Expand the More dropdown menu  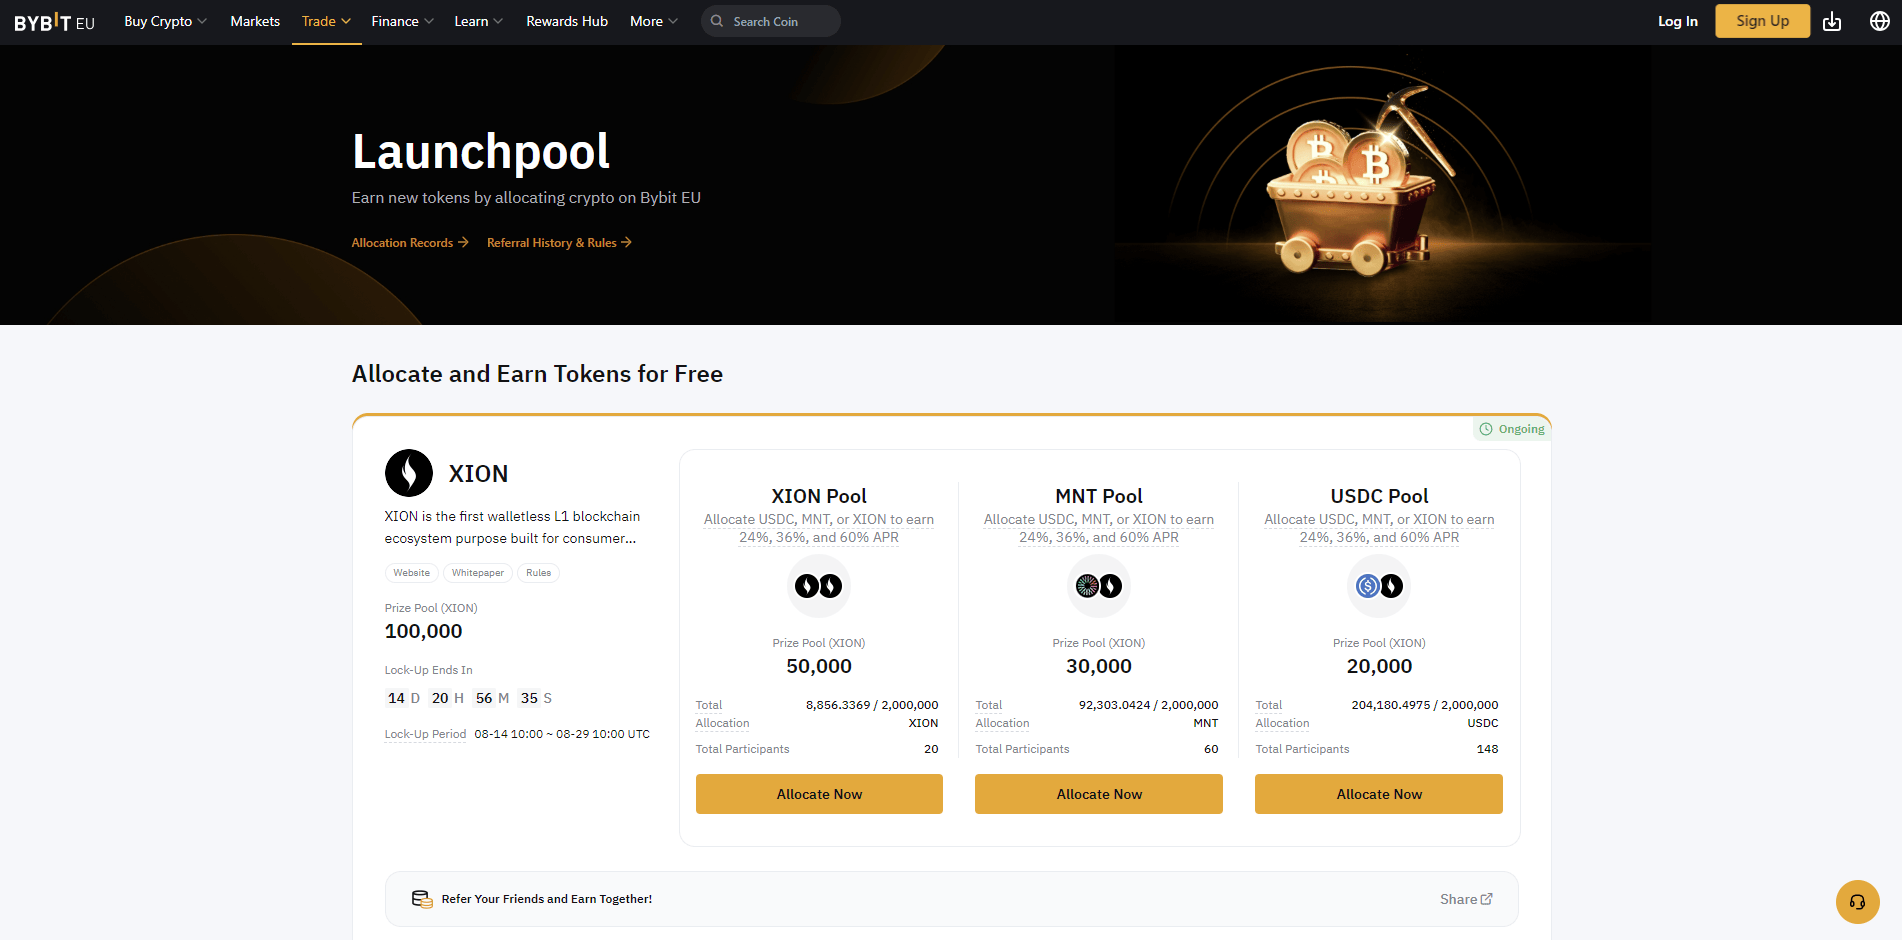[x=654, y=21]
